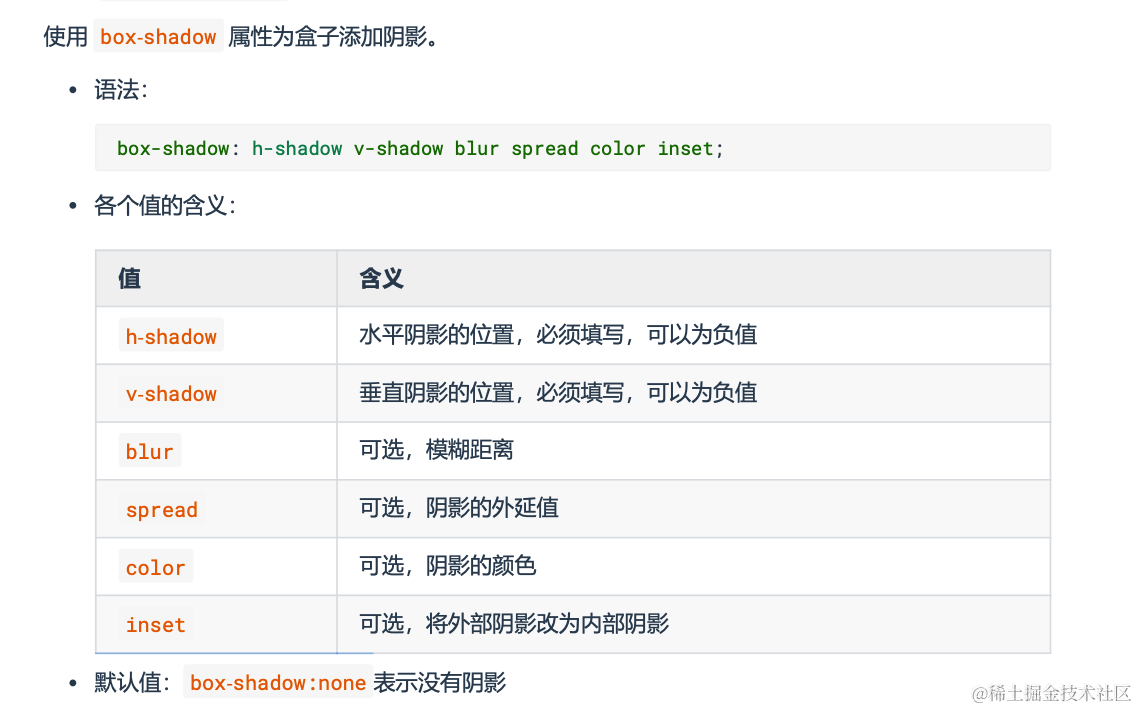Image resolution: width=1138 pixels, height=710 pixels.
Task: Click the 可选，模糊距离 cell
Action: click(x=436, y=451)
